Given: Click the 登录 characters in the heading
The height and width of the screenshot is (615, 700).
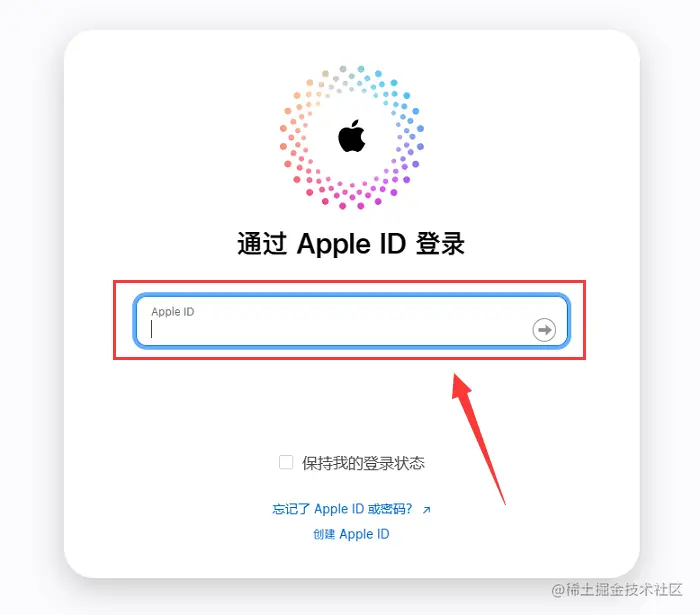Looking at the screenshot, I should (x=440, y=244).
